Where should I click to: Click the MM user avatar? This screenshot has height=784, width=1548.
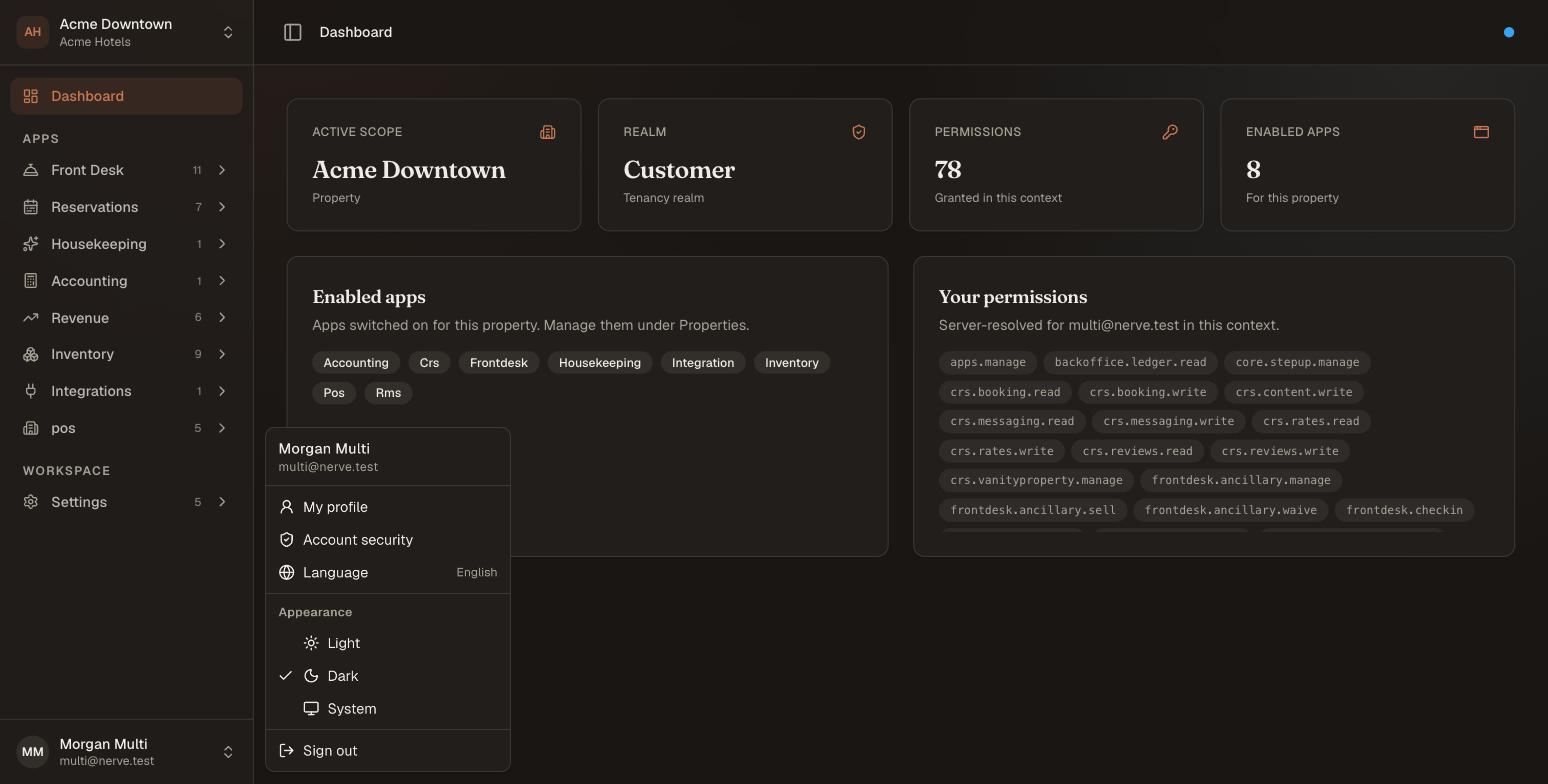point(33,752)
